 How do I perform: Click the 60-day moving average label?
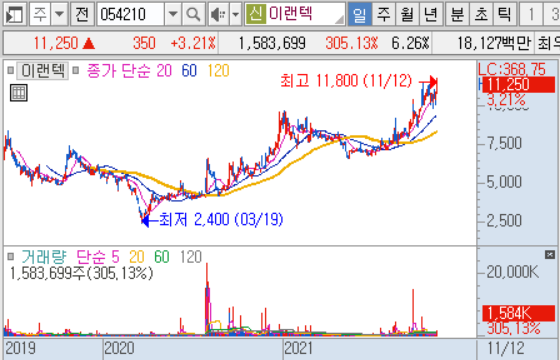point(189,71)
